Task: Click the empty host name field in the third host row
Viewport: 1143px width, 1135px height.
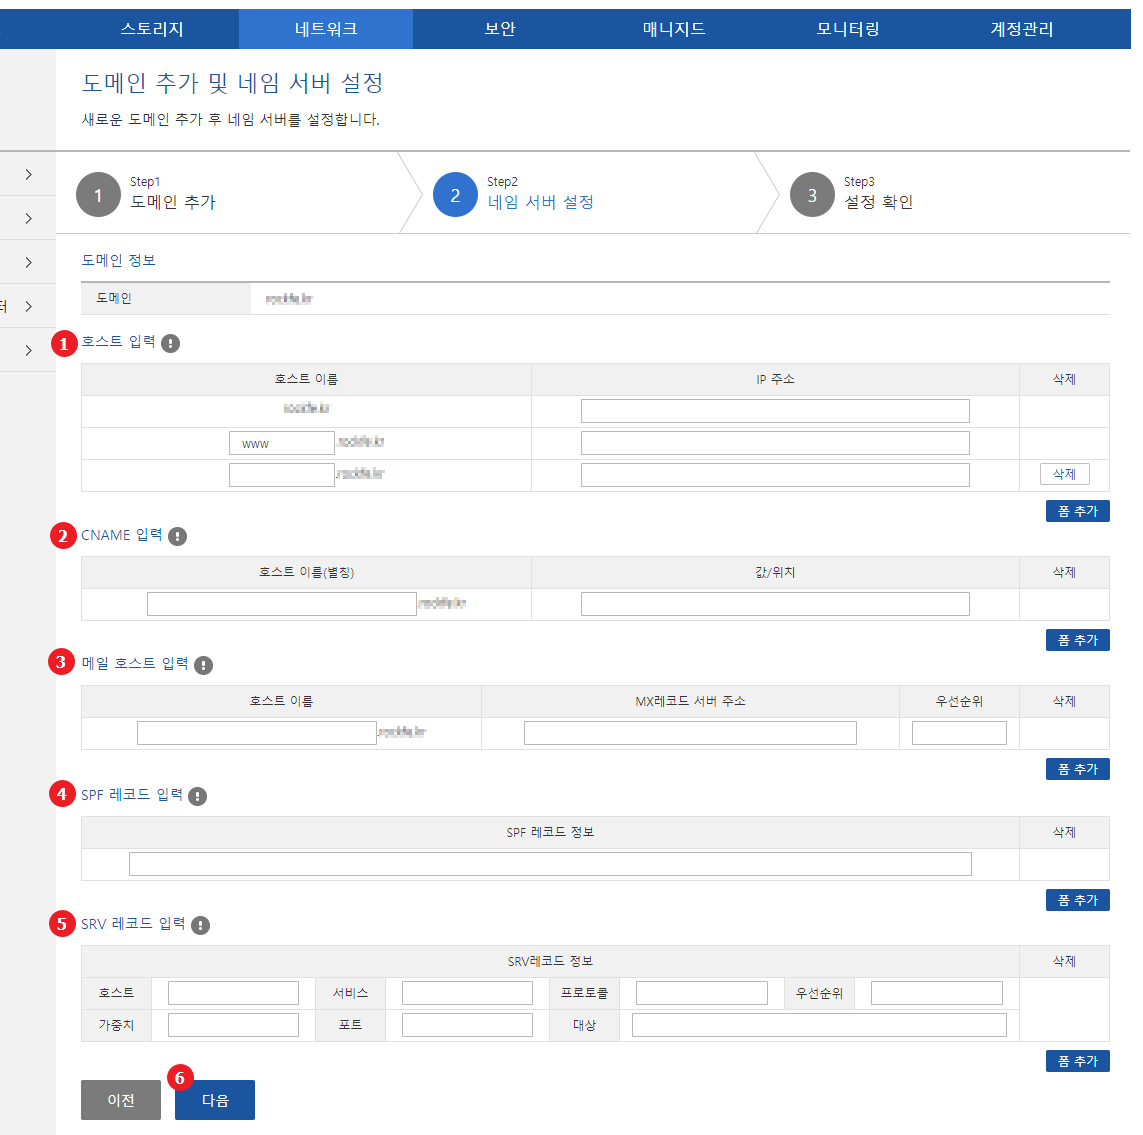Action: click(281, 475)
